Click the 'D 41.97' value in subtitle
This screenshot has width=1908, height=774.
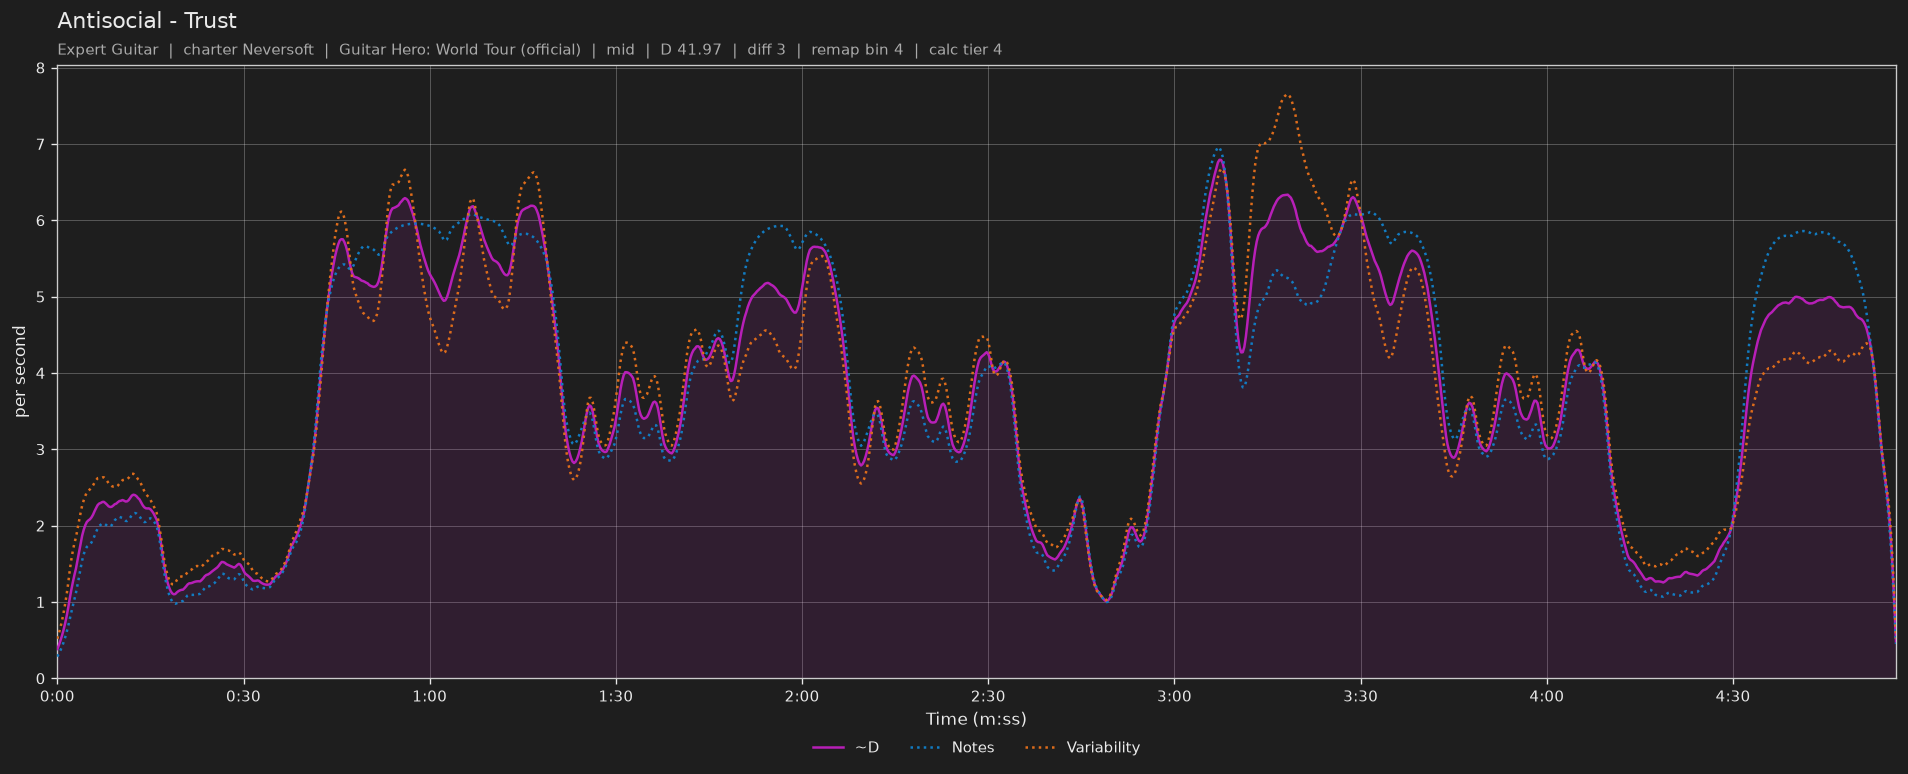tap(691, 50)
